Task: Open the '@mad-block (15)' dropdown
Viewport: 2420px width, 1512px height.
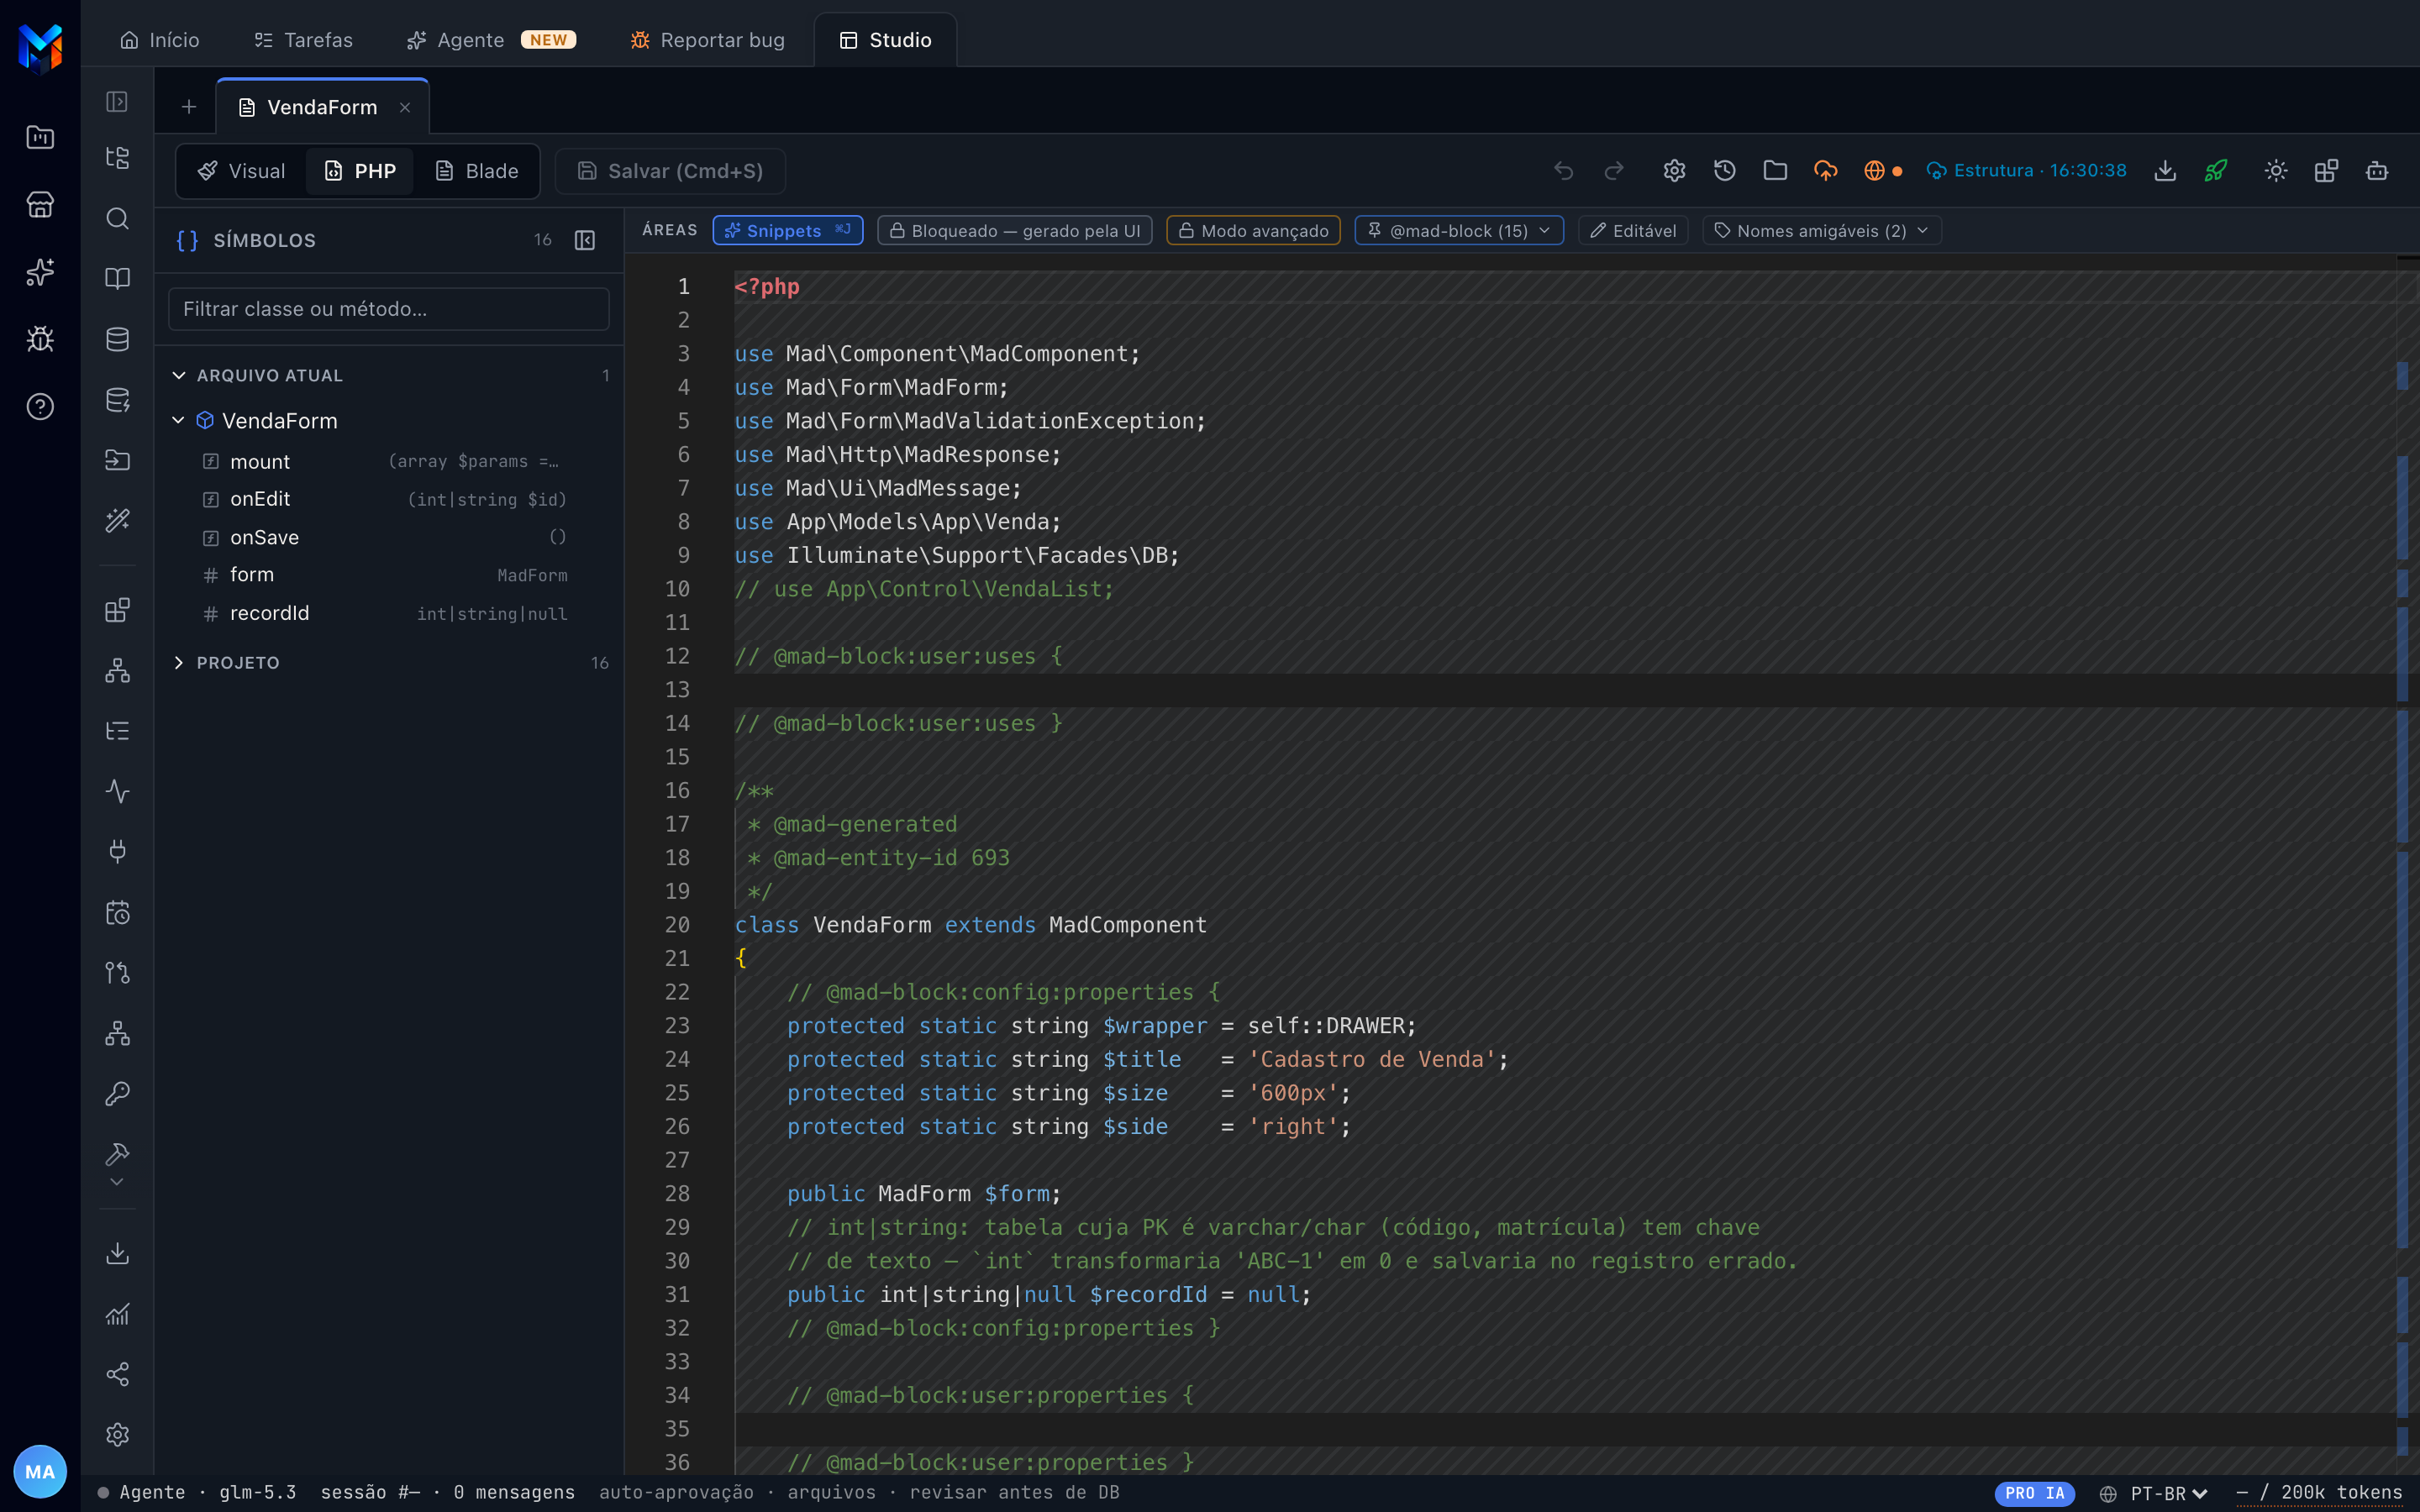Action: pyautogui.click(x=1459, y=231)
